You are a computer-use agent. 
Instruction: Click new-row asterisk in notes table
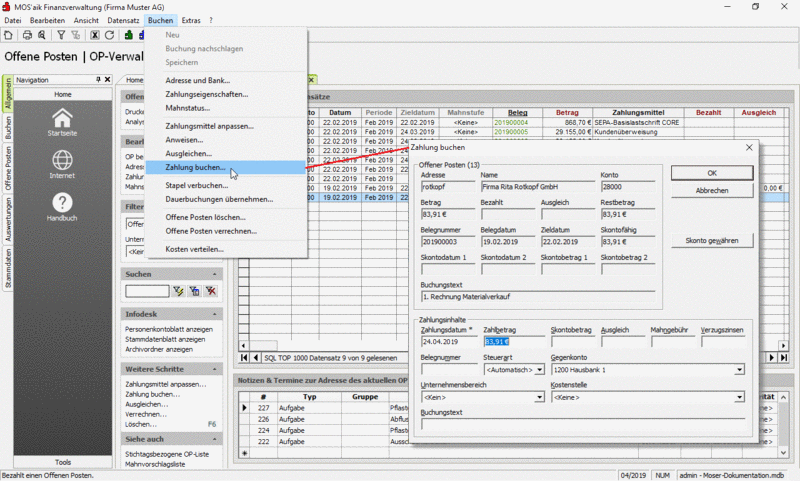(x=244, y=453)
